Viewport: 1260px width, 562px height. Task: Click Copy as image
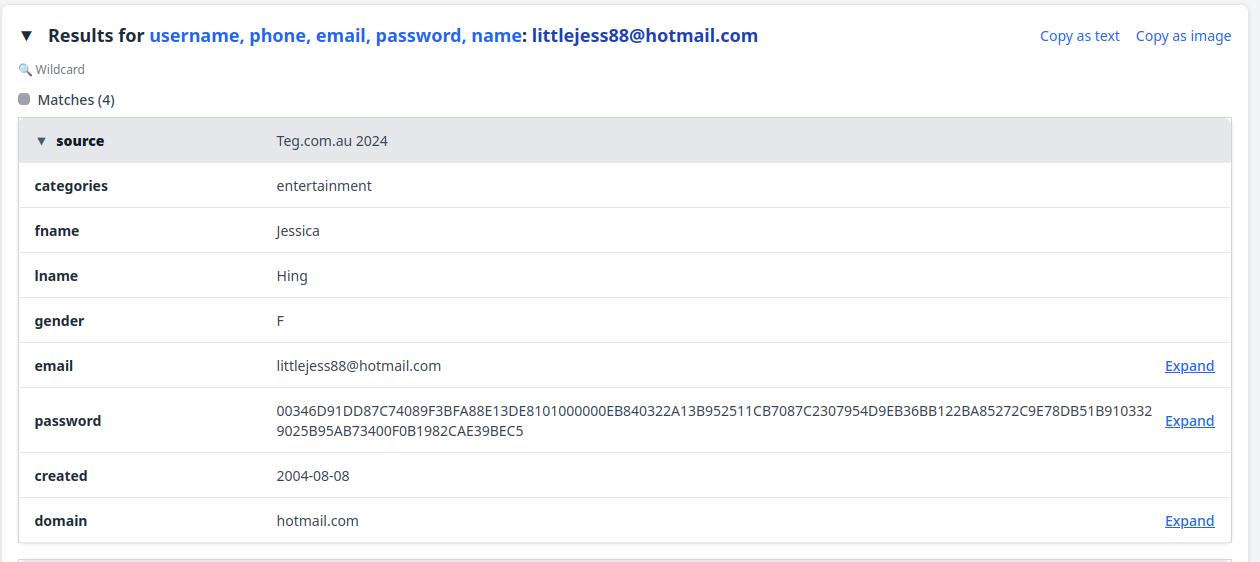click(x=1183, y=36)
